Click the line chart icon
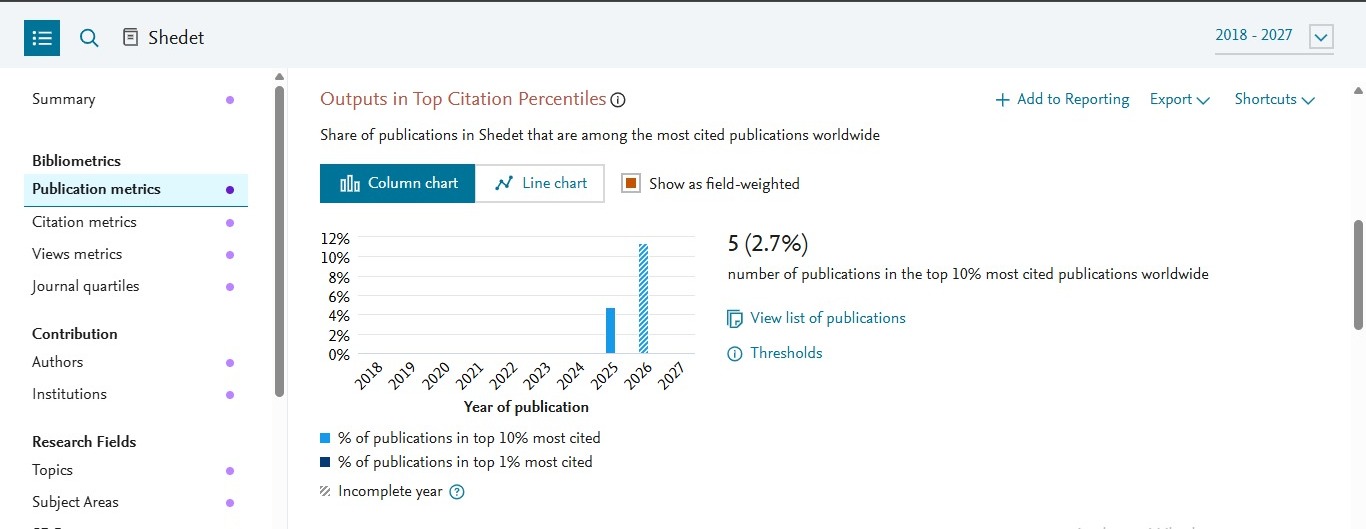The image size is (1366, 529). pos(504,183)
